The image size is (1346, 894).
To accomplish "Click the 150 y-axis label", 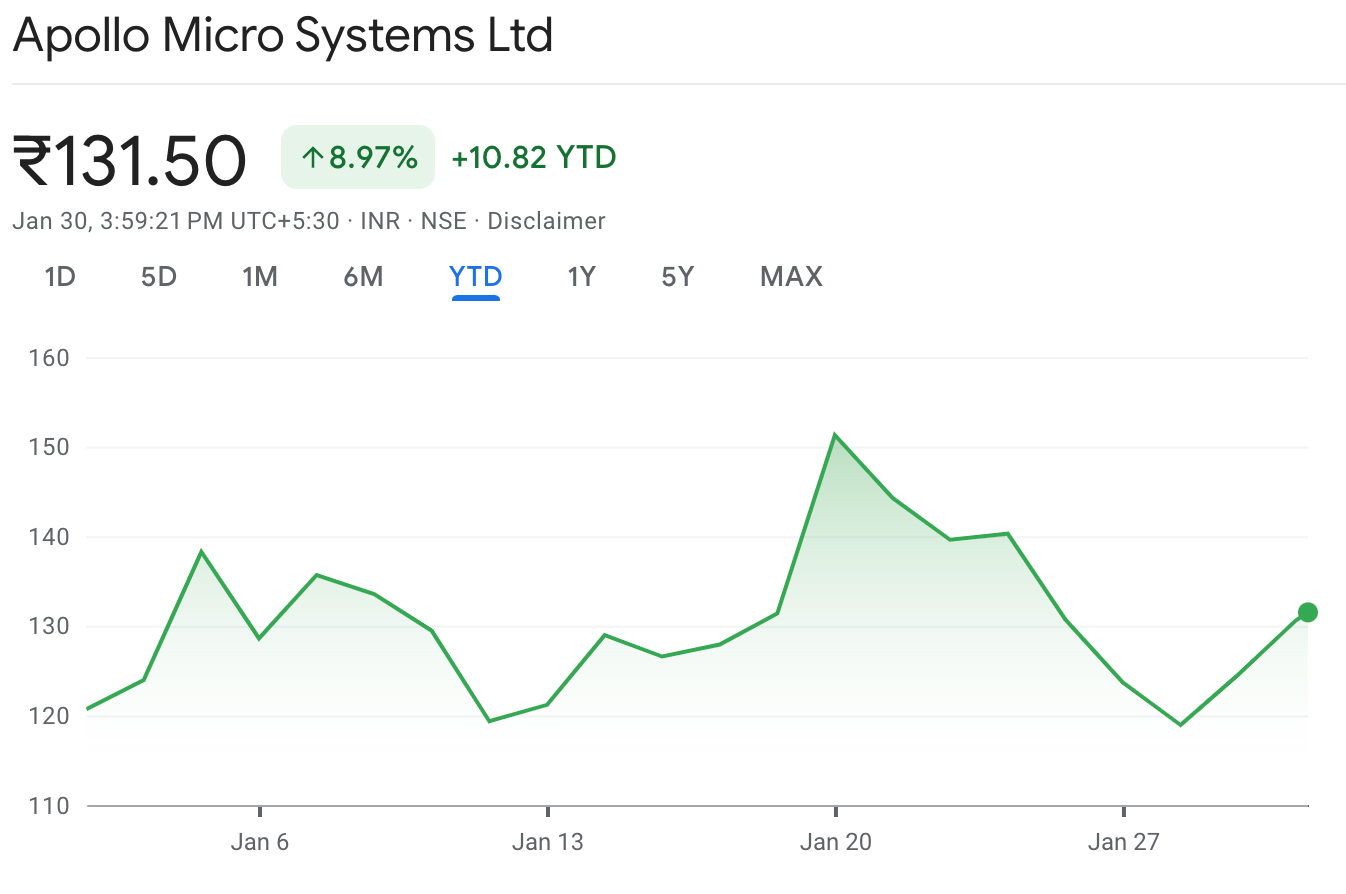I will [x=50, y=447].
